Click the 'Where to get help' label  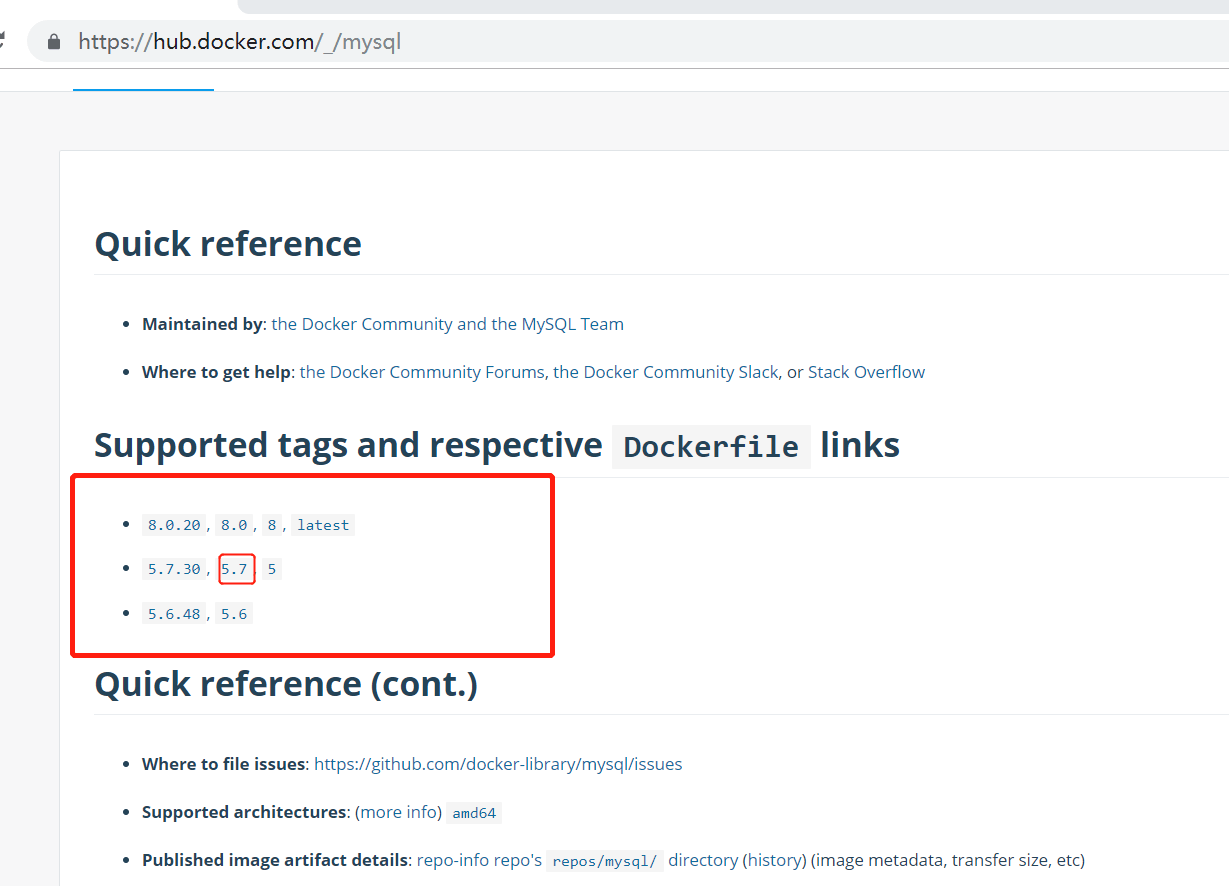pos(216,372)
